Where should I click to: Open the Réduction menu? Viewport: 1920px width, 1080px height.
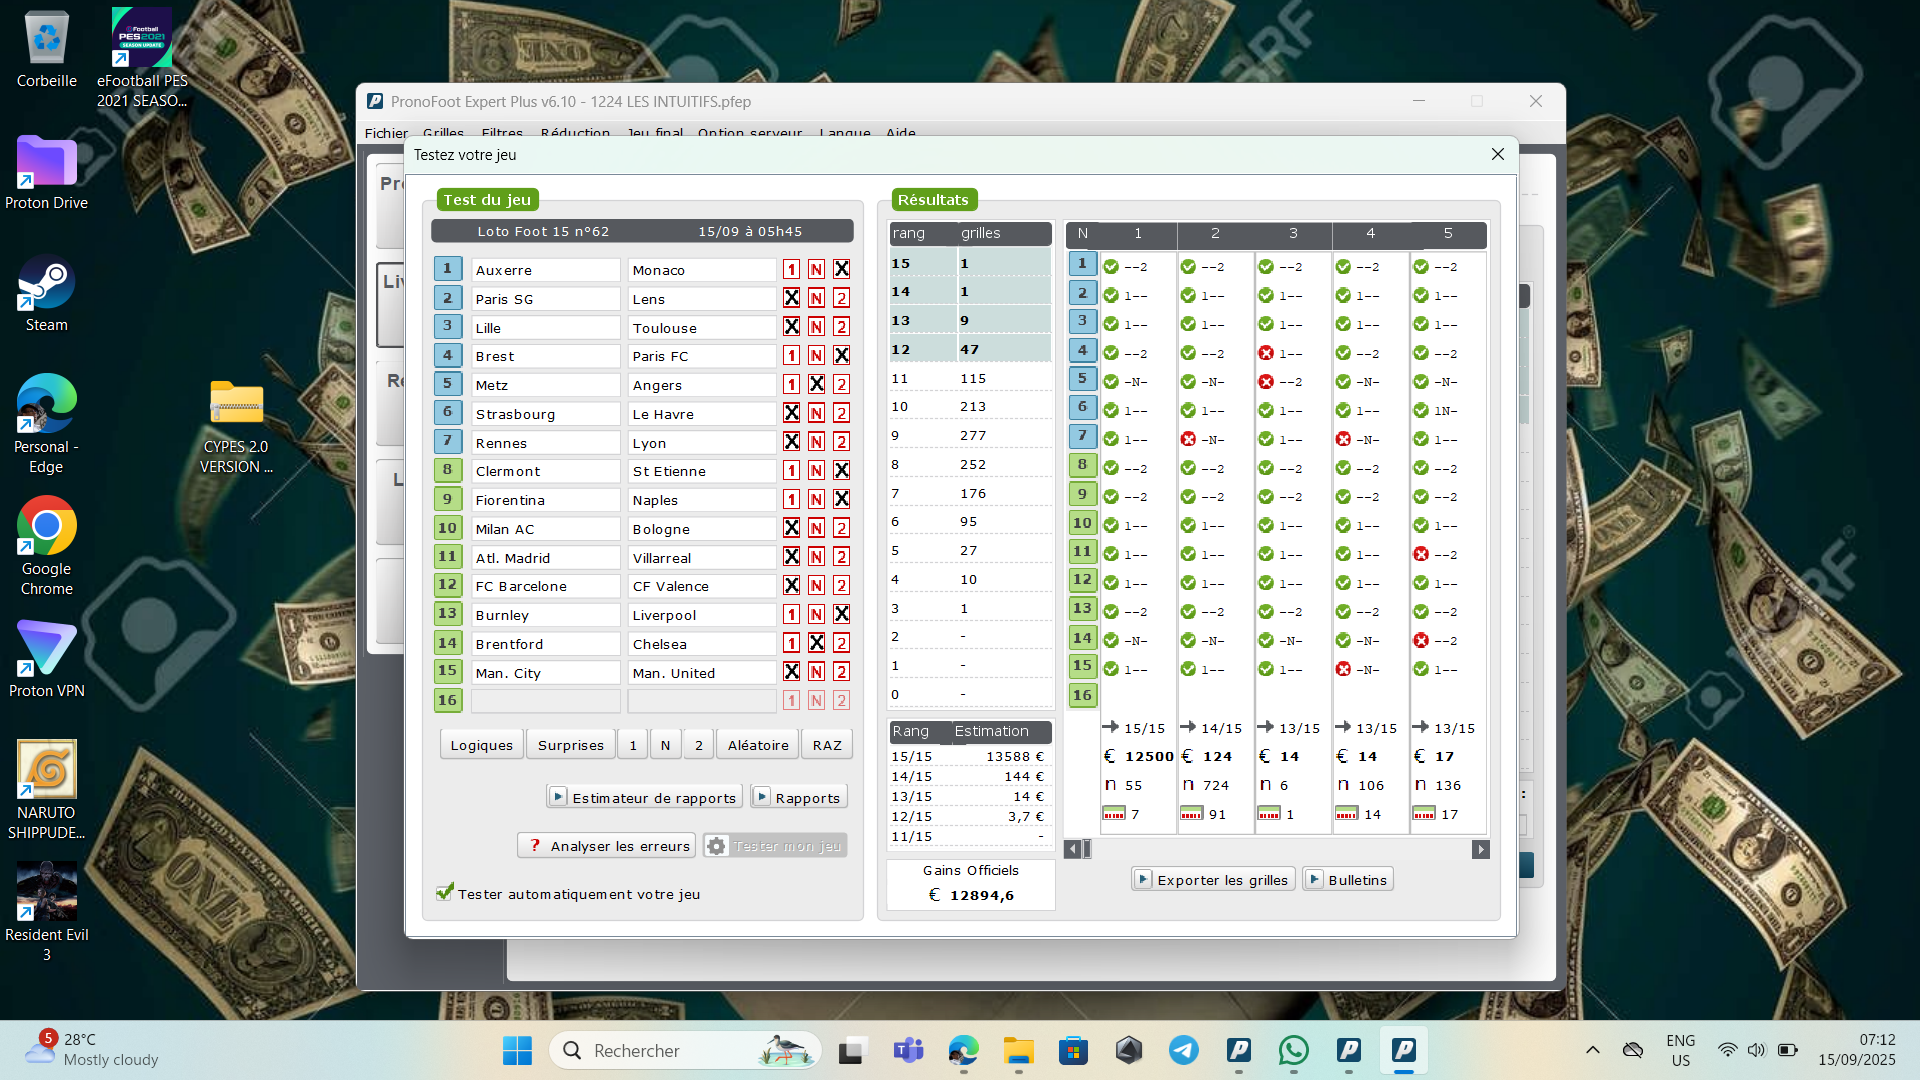click(575, 133)
